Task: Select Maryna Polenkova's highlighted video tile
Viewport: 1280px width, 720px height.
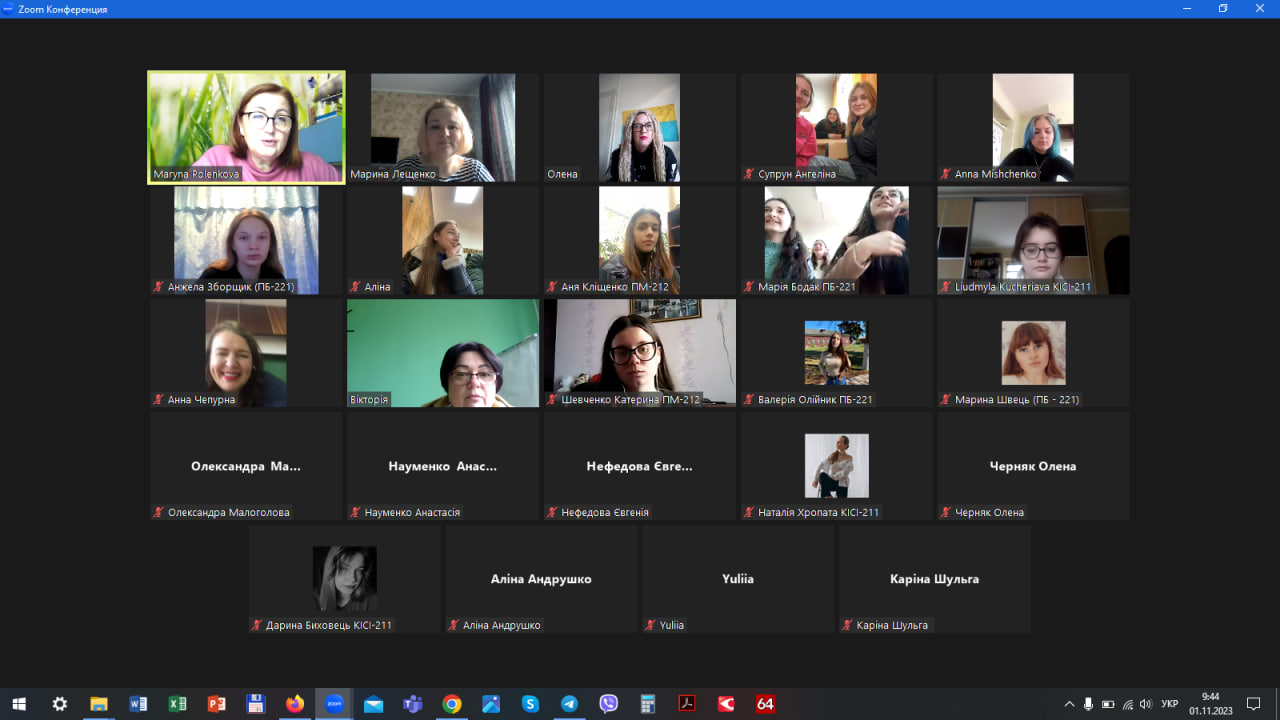Action: tap(246, 127)
